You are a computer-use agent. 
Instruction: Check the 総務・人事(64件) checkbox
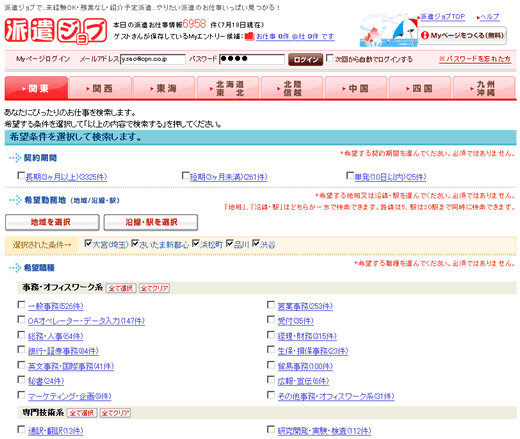[x=21, y=335]
